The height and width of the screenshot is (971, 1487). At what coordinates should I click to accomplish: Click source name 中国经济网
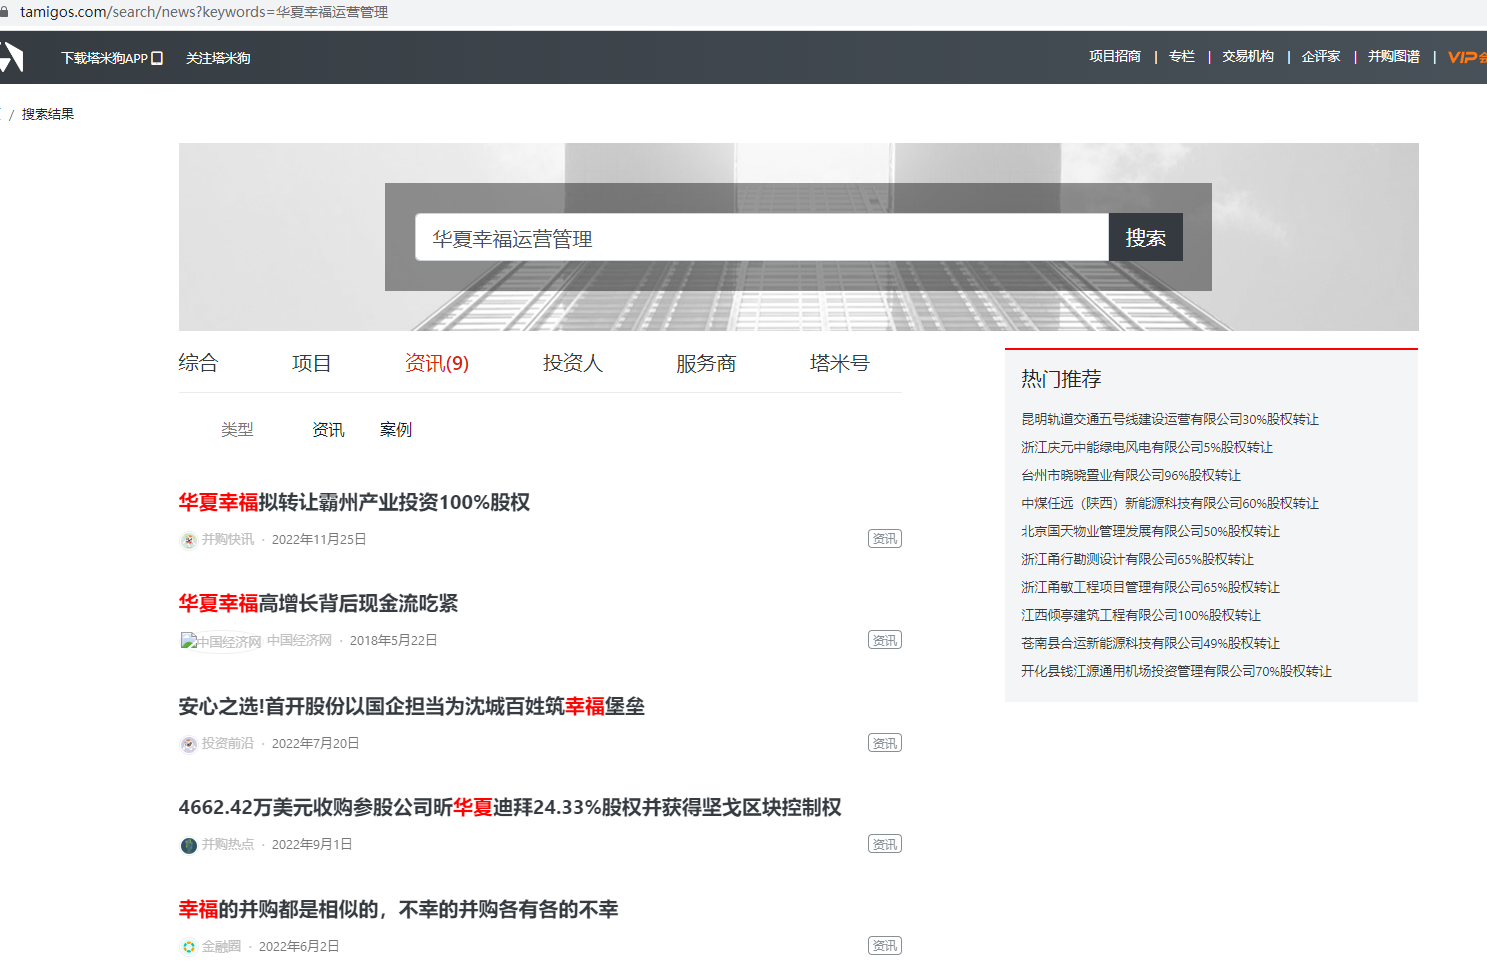[299, 640]
